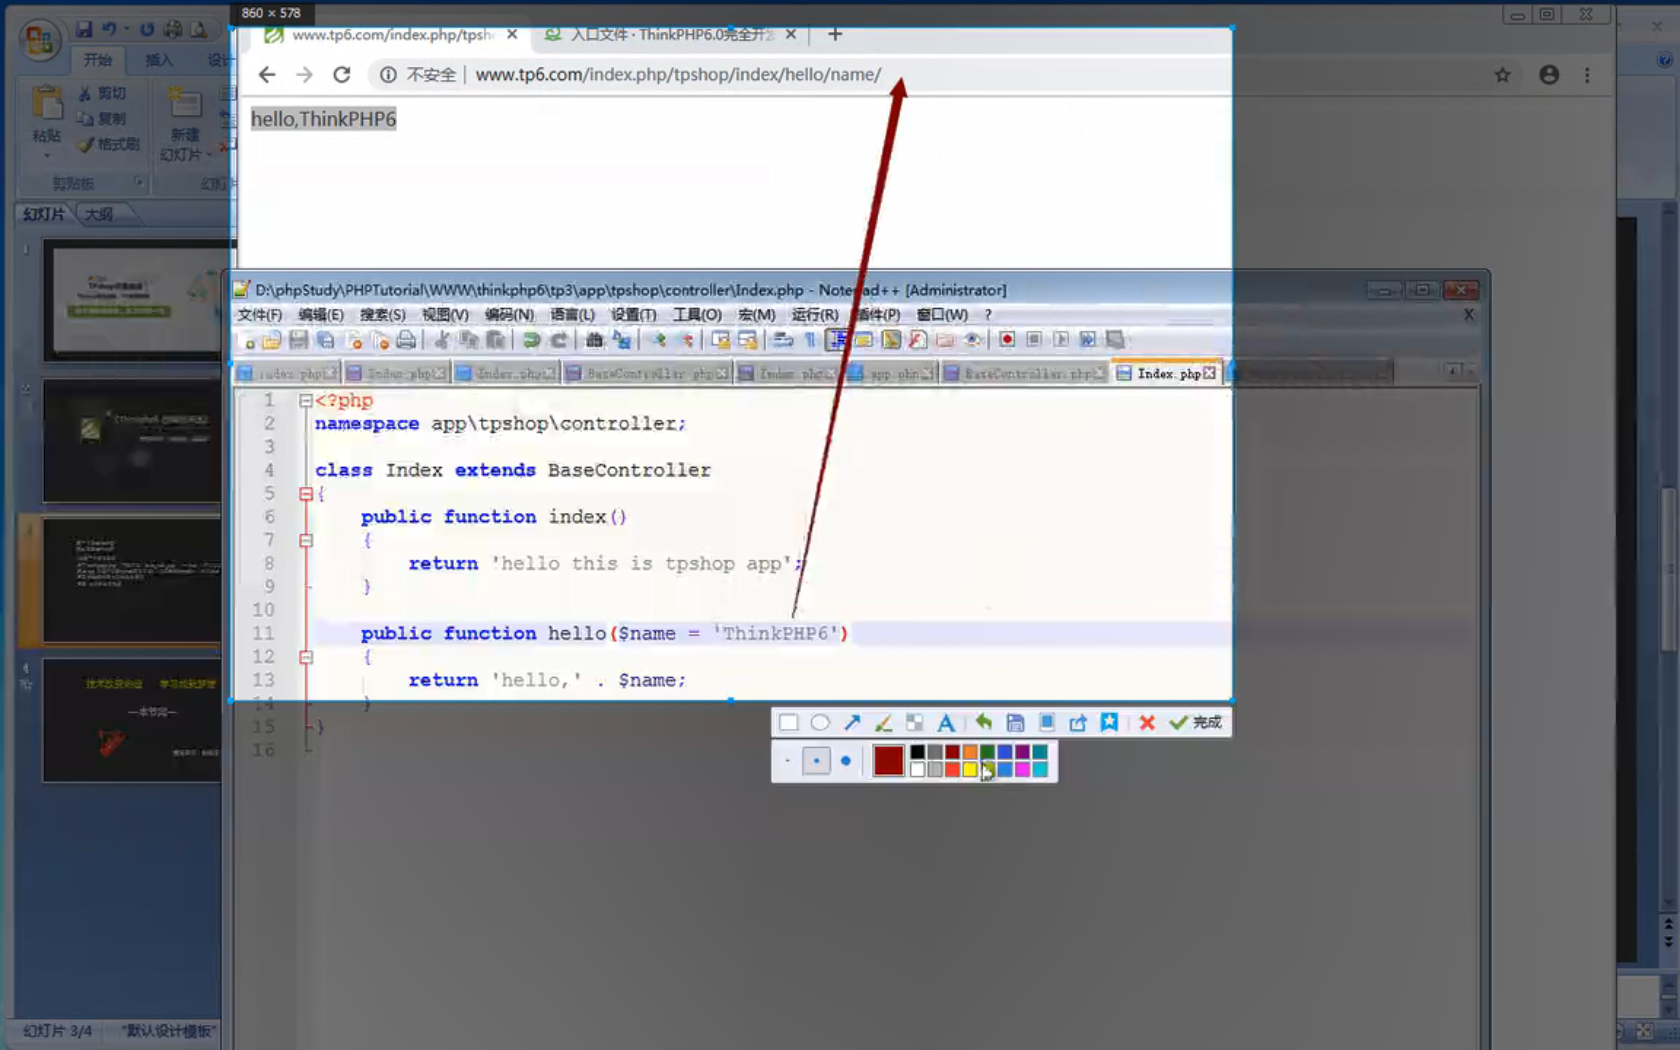Close the active Index.php tab
Screen dimensions: 1680x1050
[1210, 373]
